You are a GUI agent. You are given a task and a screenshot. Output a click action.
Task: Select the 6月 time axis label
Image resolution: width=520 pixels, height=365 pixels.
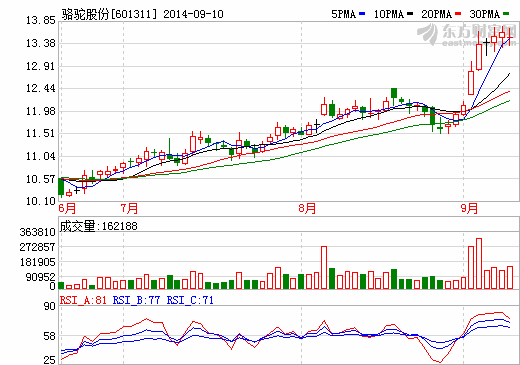coord(67,208)
